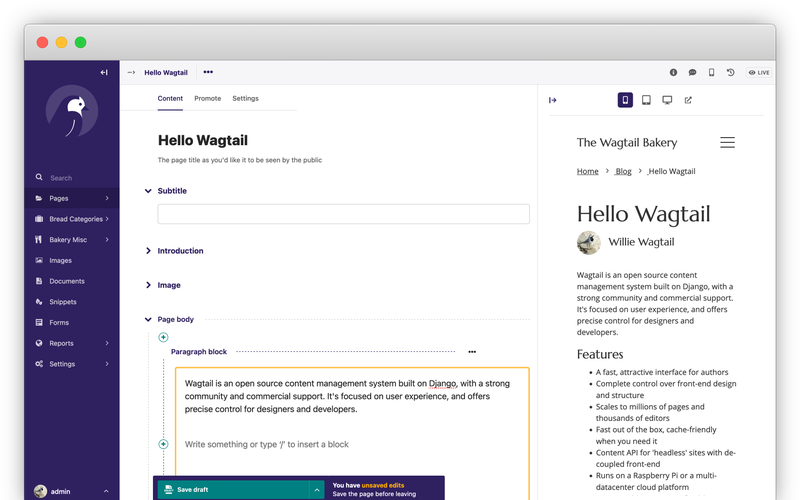Click the Settings cogs icon in sidebar
The height and width of the screenshot is (500, 800).
point(39,364)
